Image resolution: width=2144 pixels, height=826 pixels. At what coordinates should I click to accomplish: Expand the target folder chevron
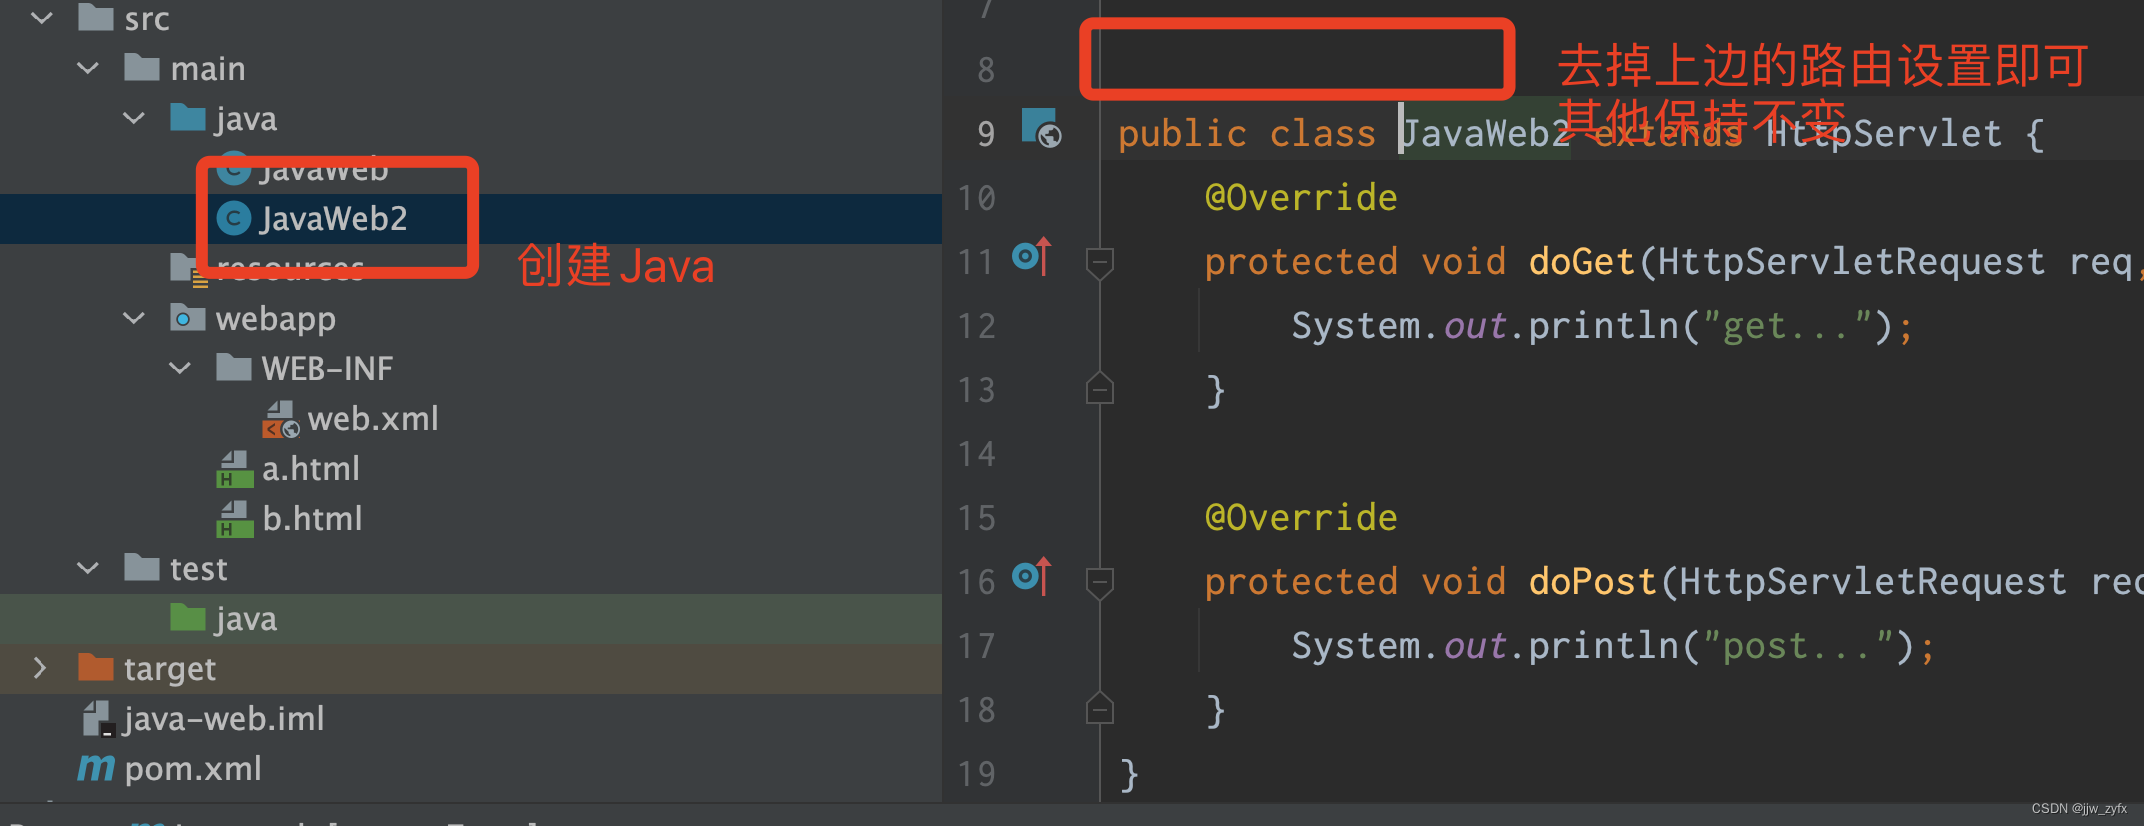point(40,668)
